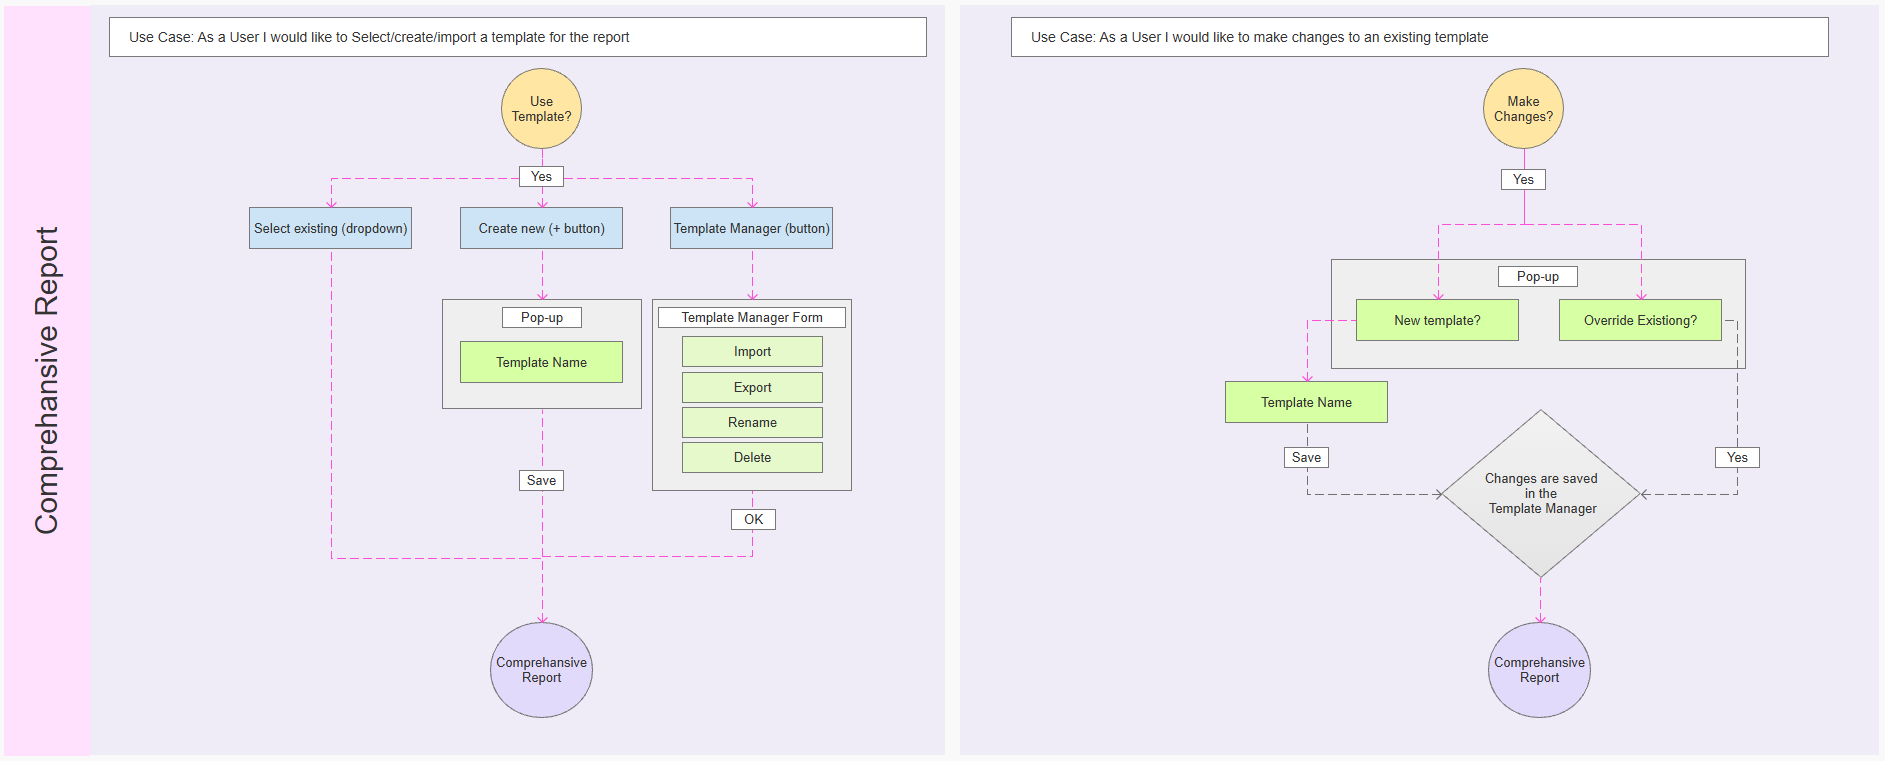Viewport: 1885px width, 761px height.
Task: Click the Pop-up label in left diagram
Action: coord(542,318)
